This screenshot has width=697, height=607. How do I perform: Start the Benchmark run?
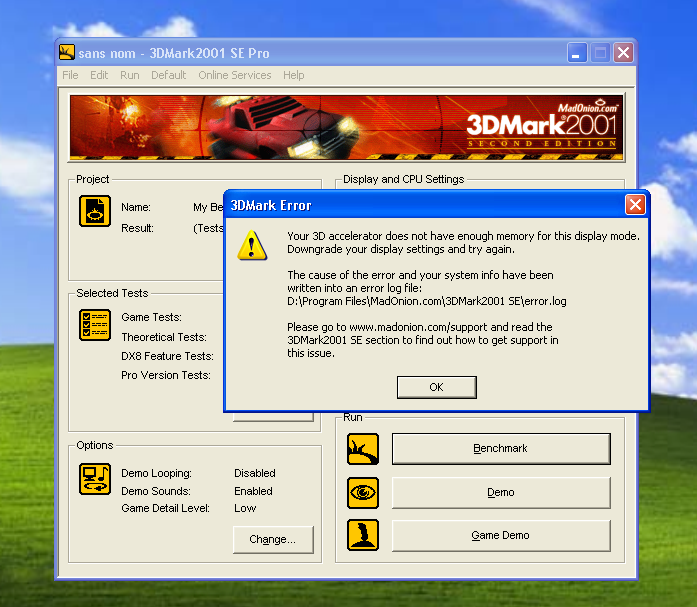click(501, 448)
